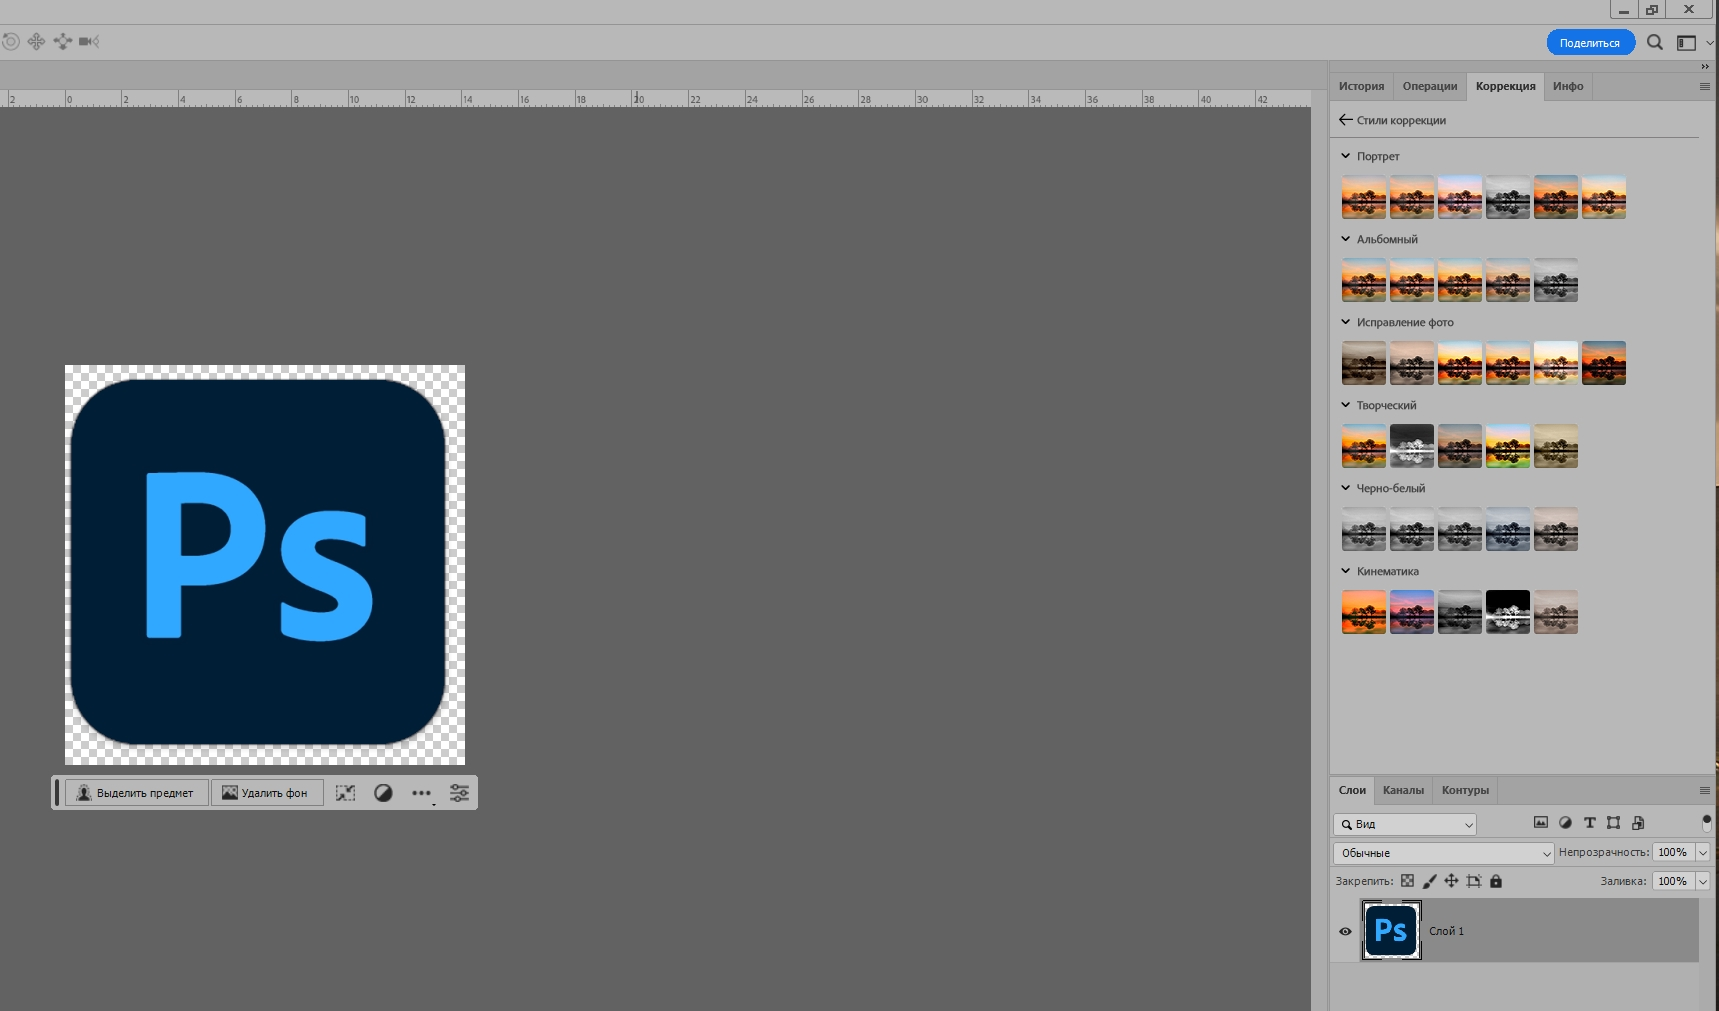Toggle the layer filtering on/off switch

tap(1706, 823)
